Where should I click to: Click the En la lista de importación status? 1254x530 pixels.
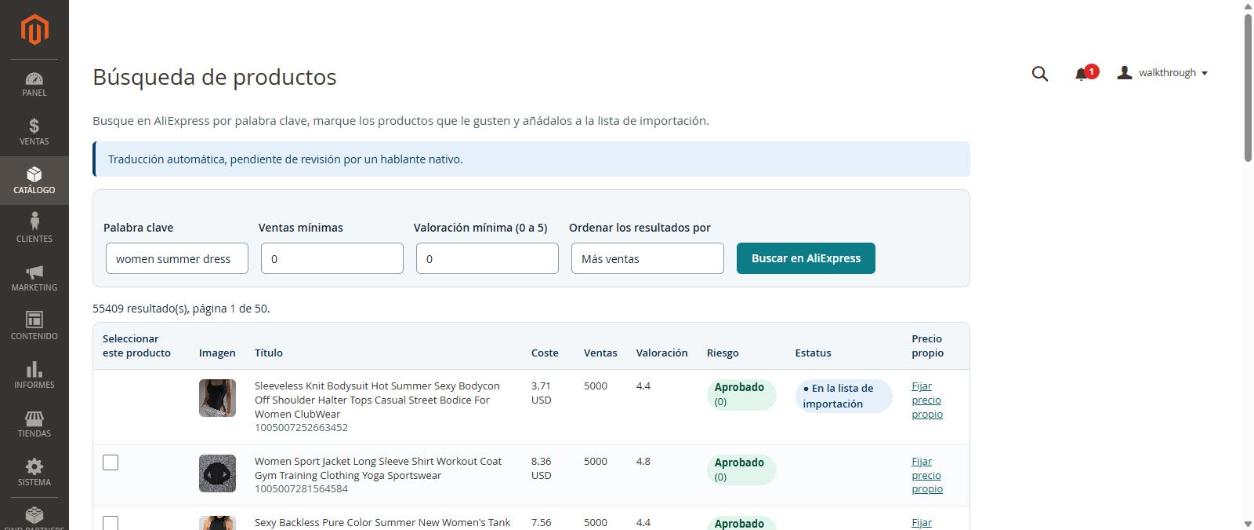pyautogui.click(x=843, y=396)
